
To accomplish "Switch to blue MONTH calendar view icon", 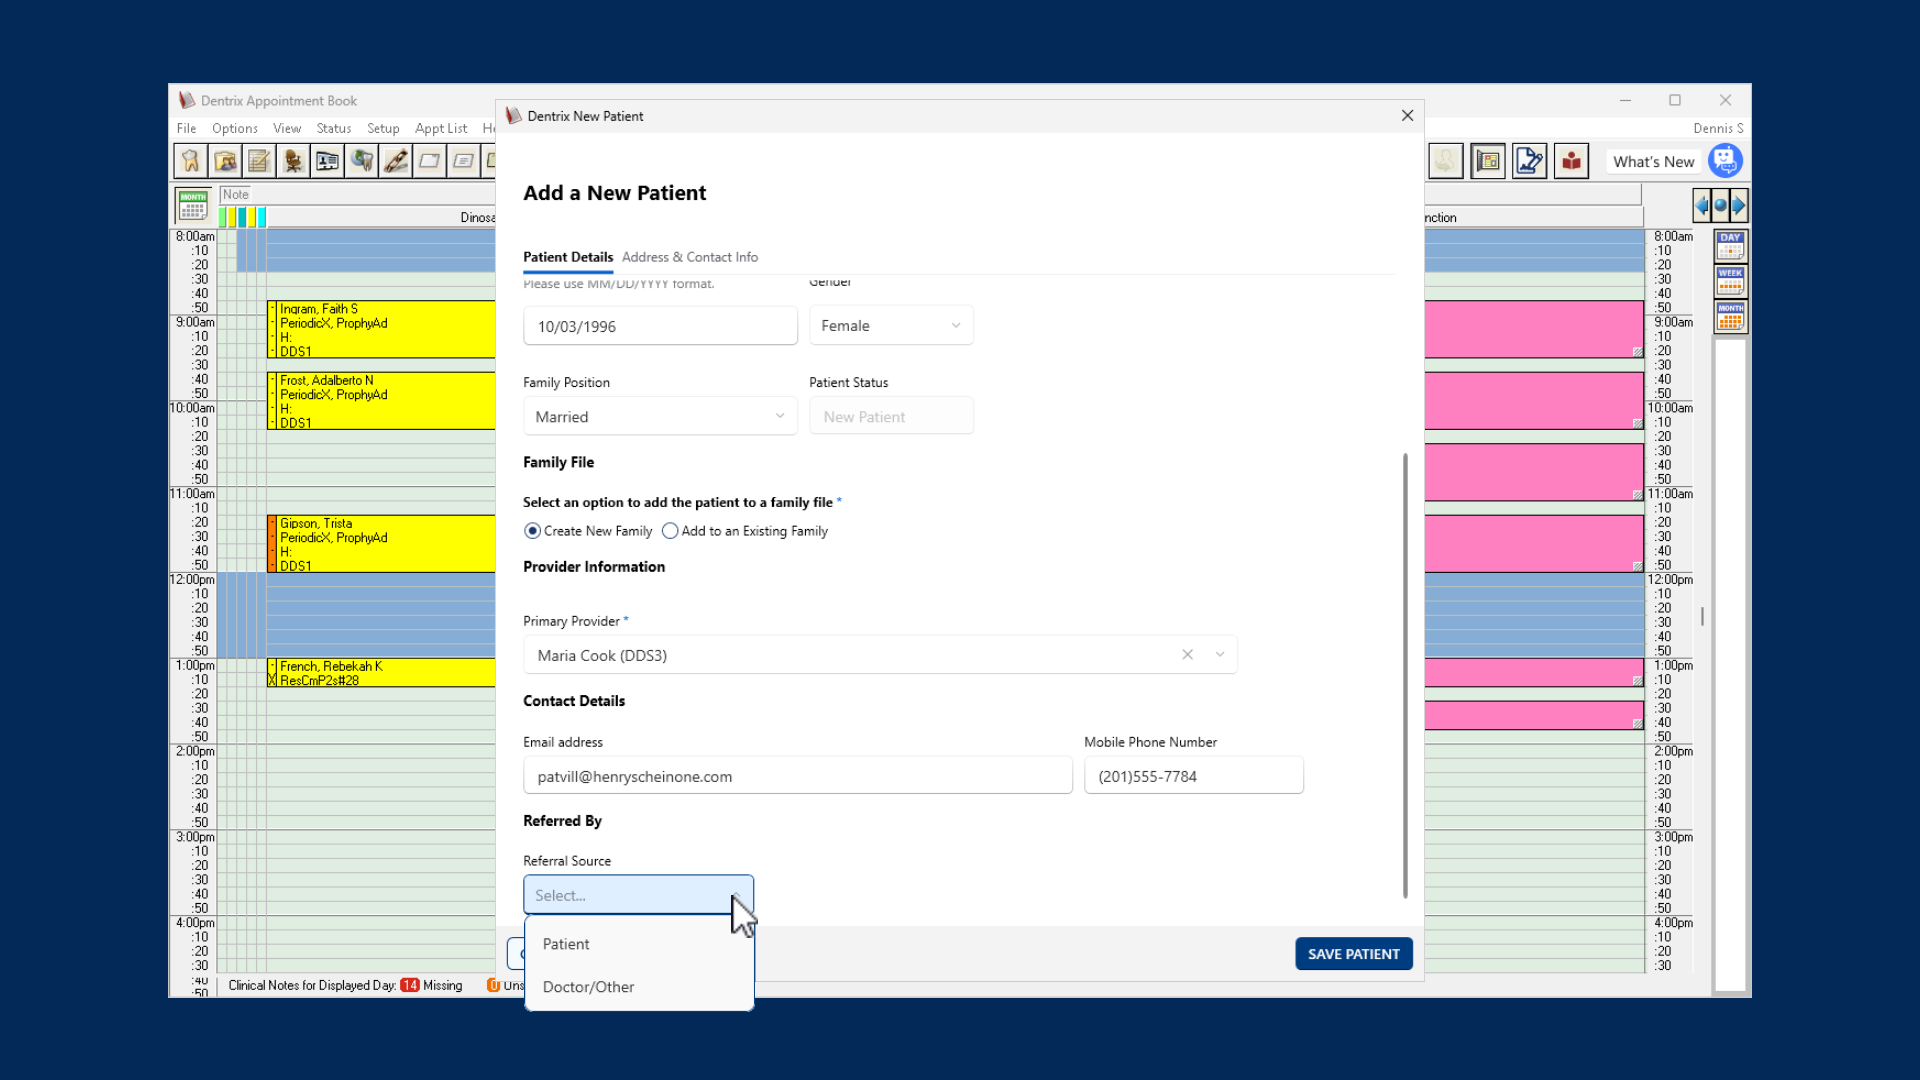I will tap(1730, 317).
